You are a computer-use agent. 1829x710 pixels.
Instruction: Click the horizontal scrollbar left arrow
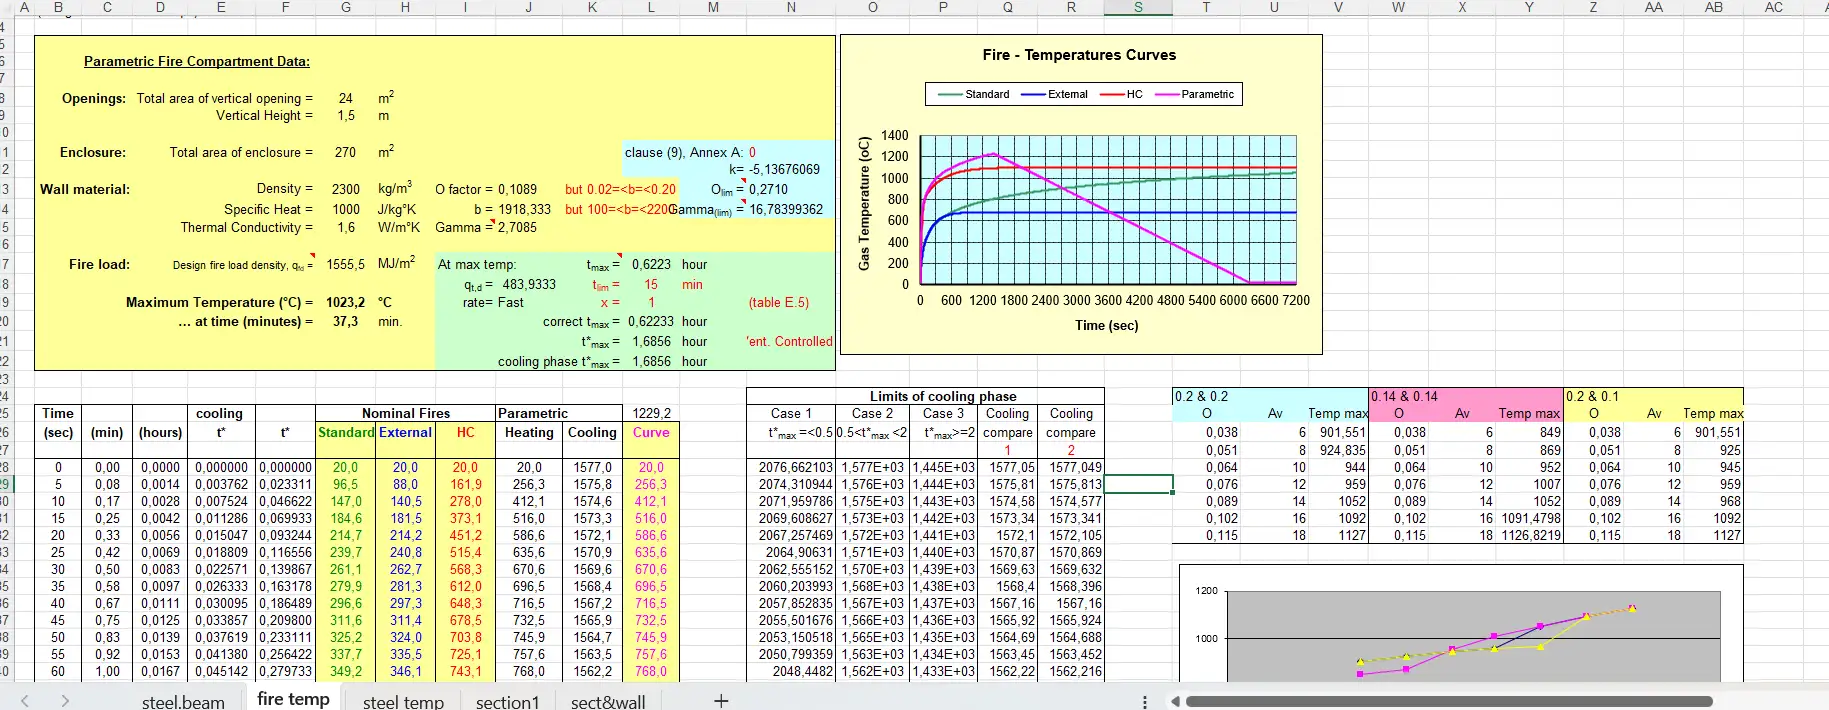tap(1175, 701)
